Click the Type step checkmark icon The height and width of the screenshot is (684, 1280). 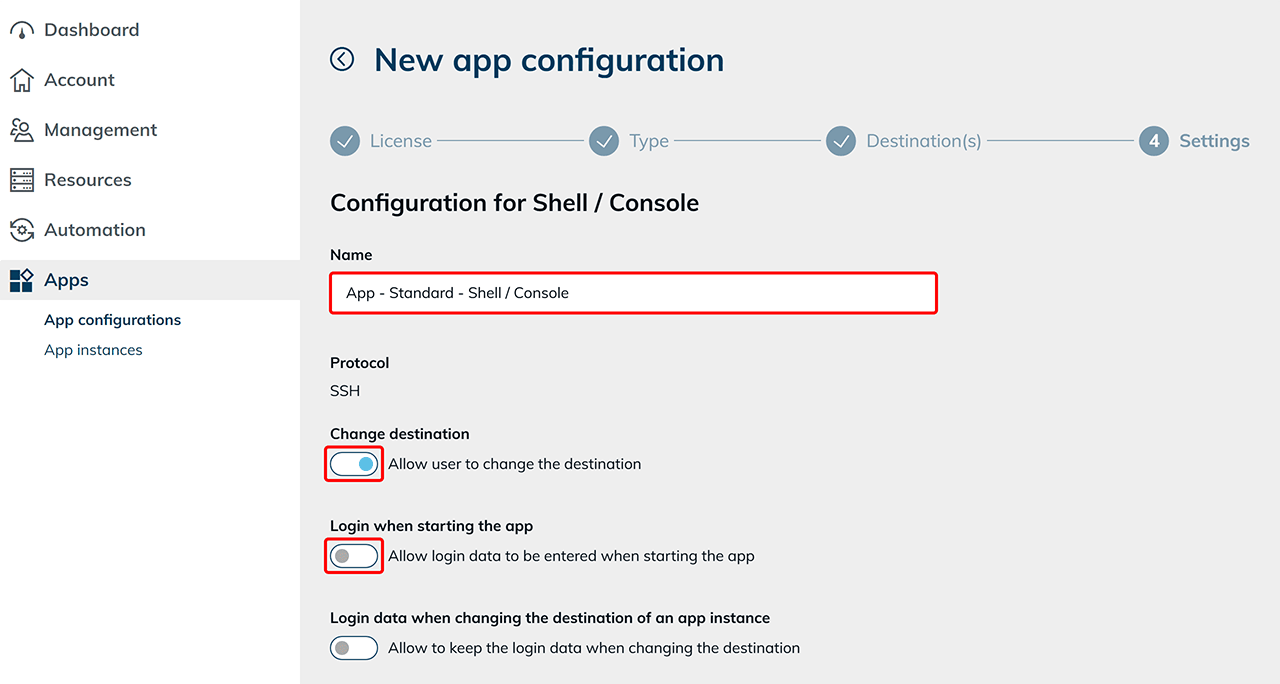[x=604, y=141]
